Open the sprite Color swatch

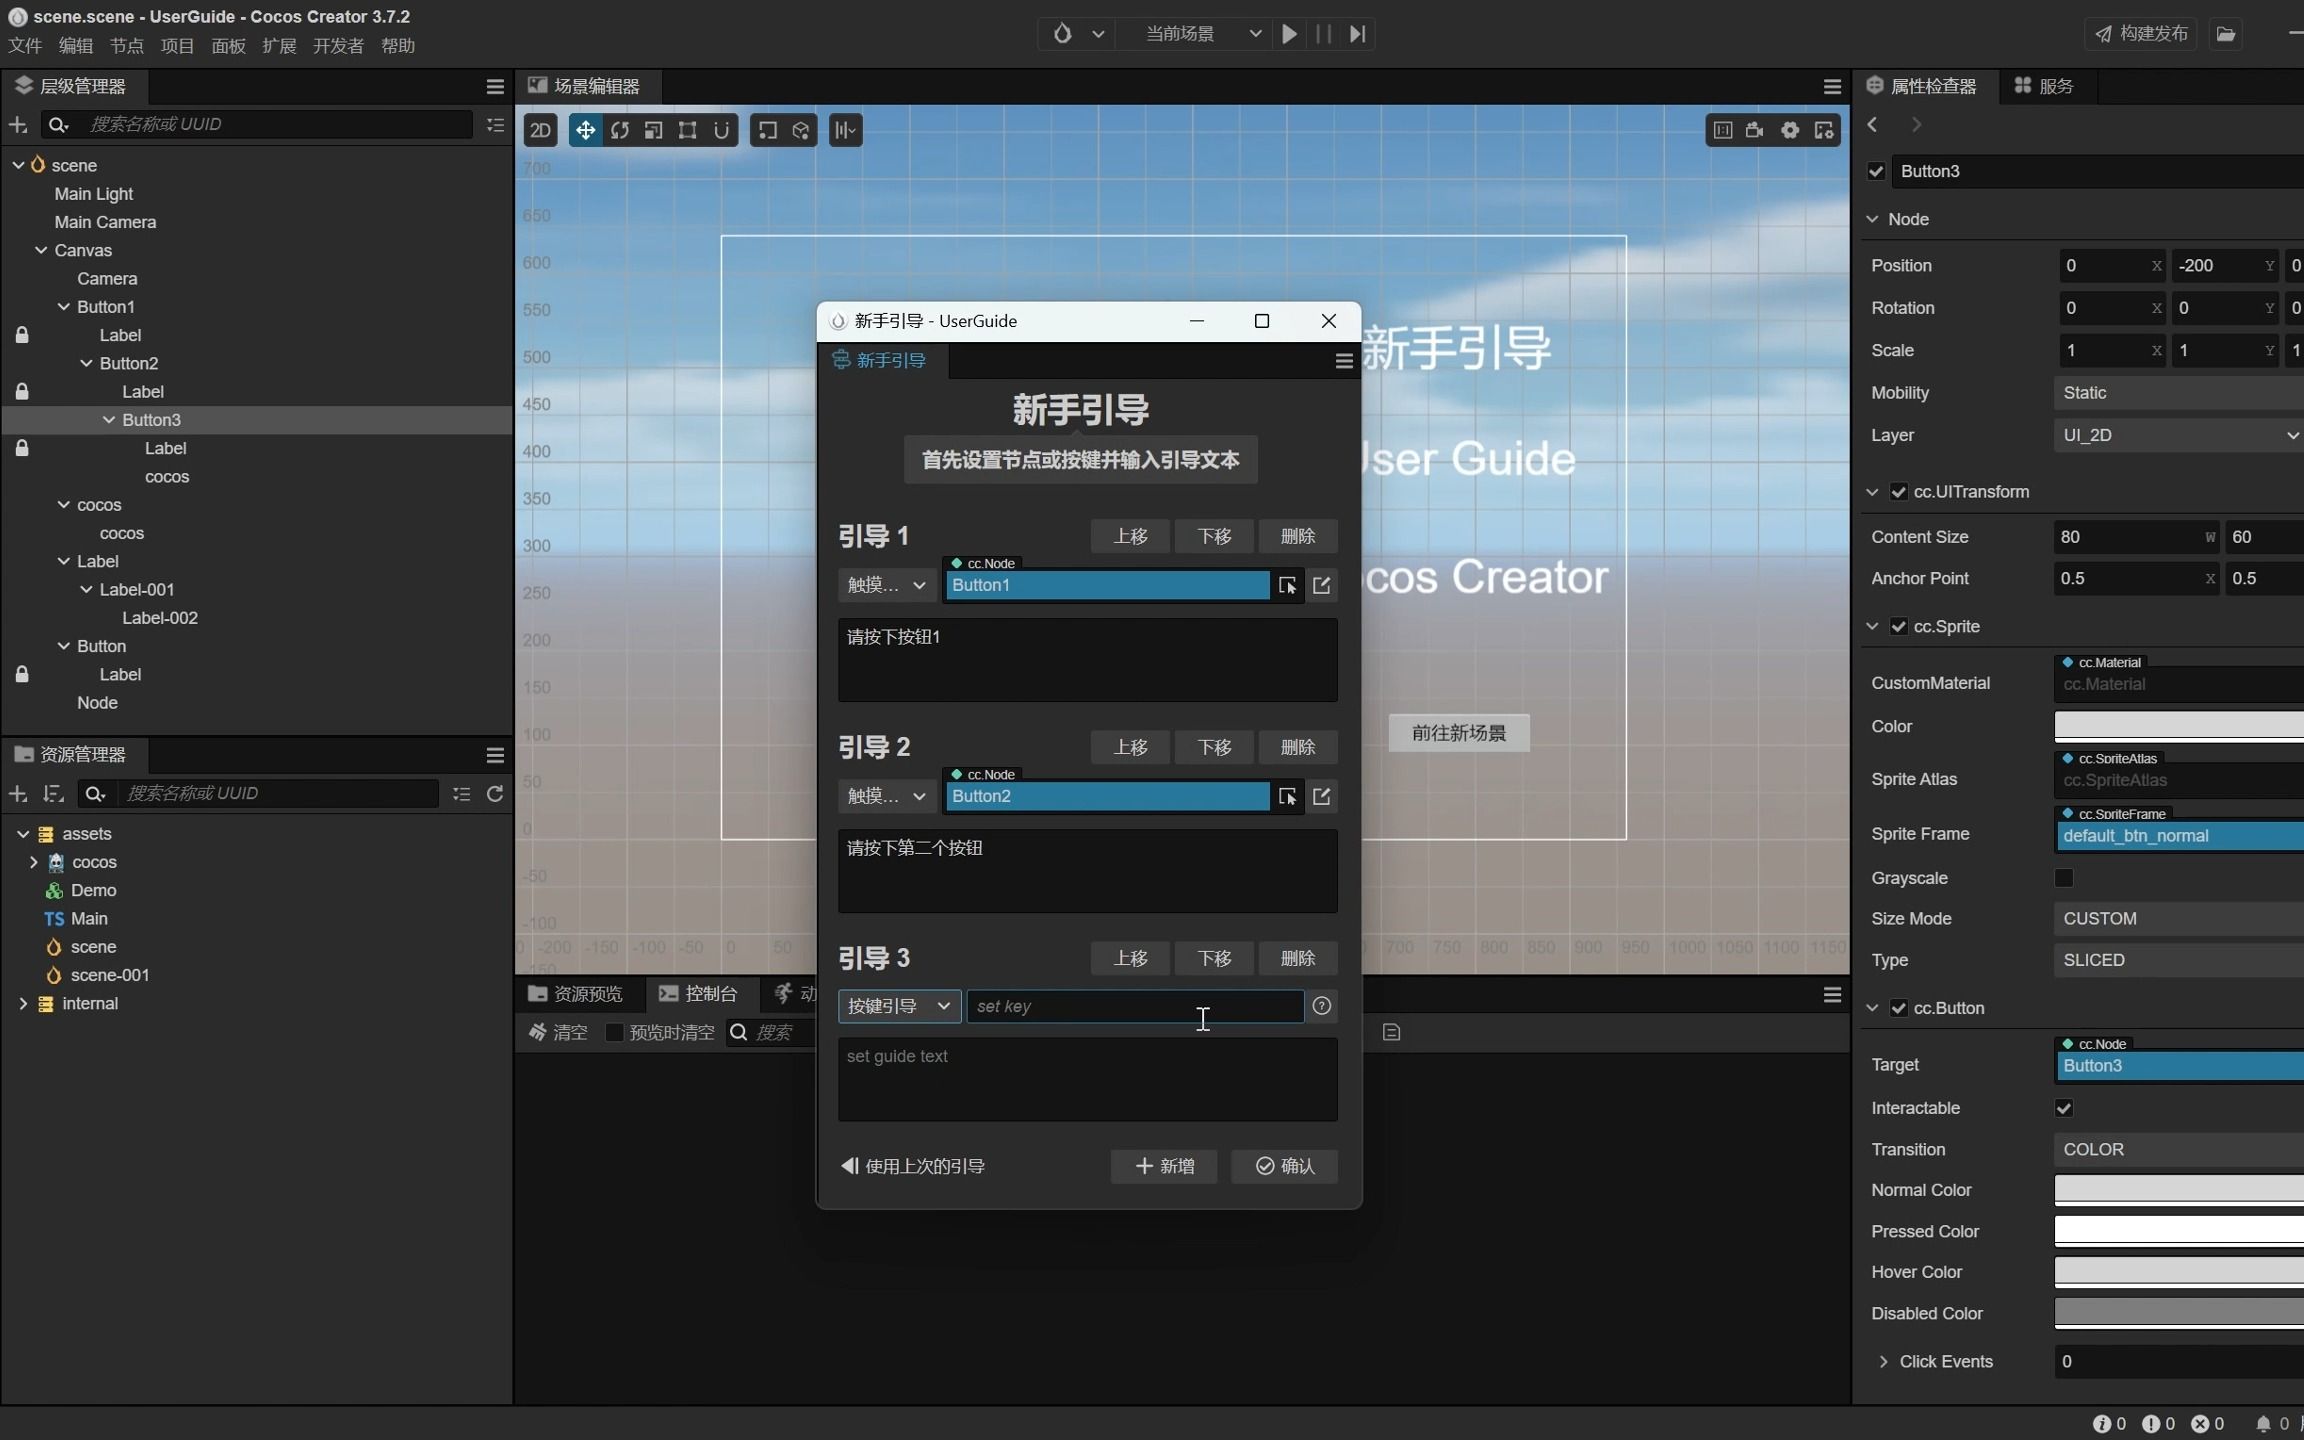2179,726
